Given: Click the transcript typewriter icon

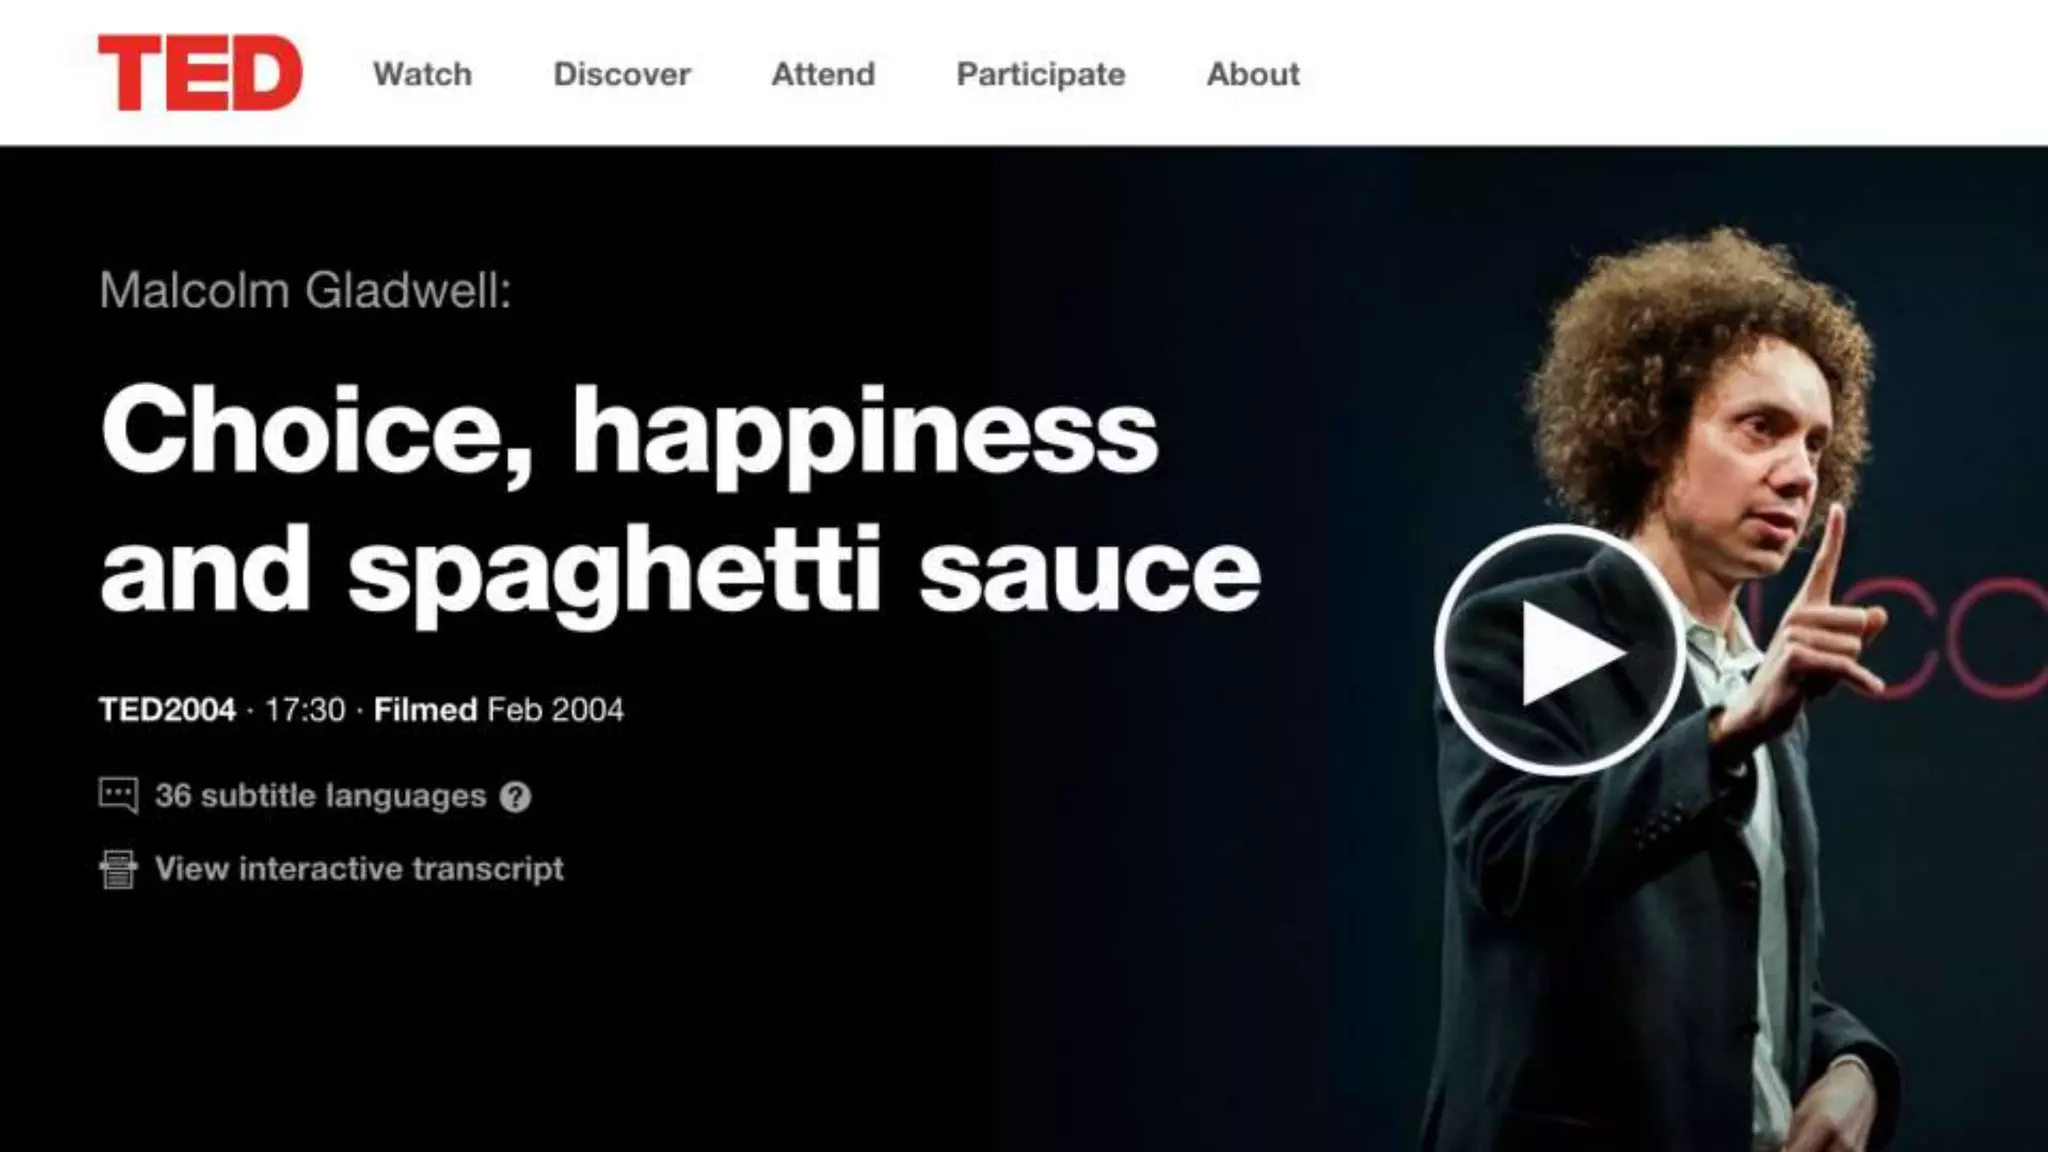Looking at the screenshot, I should point(118,869).
